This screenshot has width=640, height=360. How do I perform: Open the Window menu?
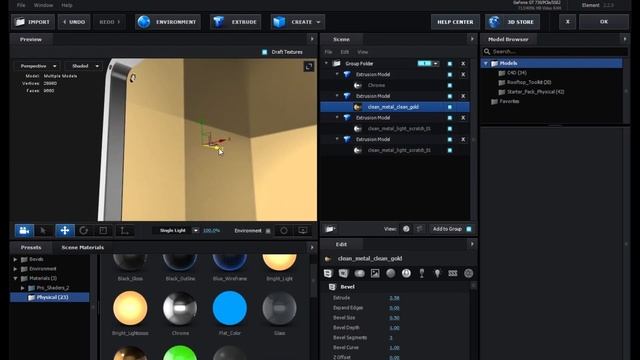tap(44, 5)
